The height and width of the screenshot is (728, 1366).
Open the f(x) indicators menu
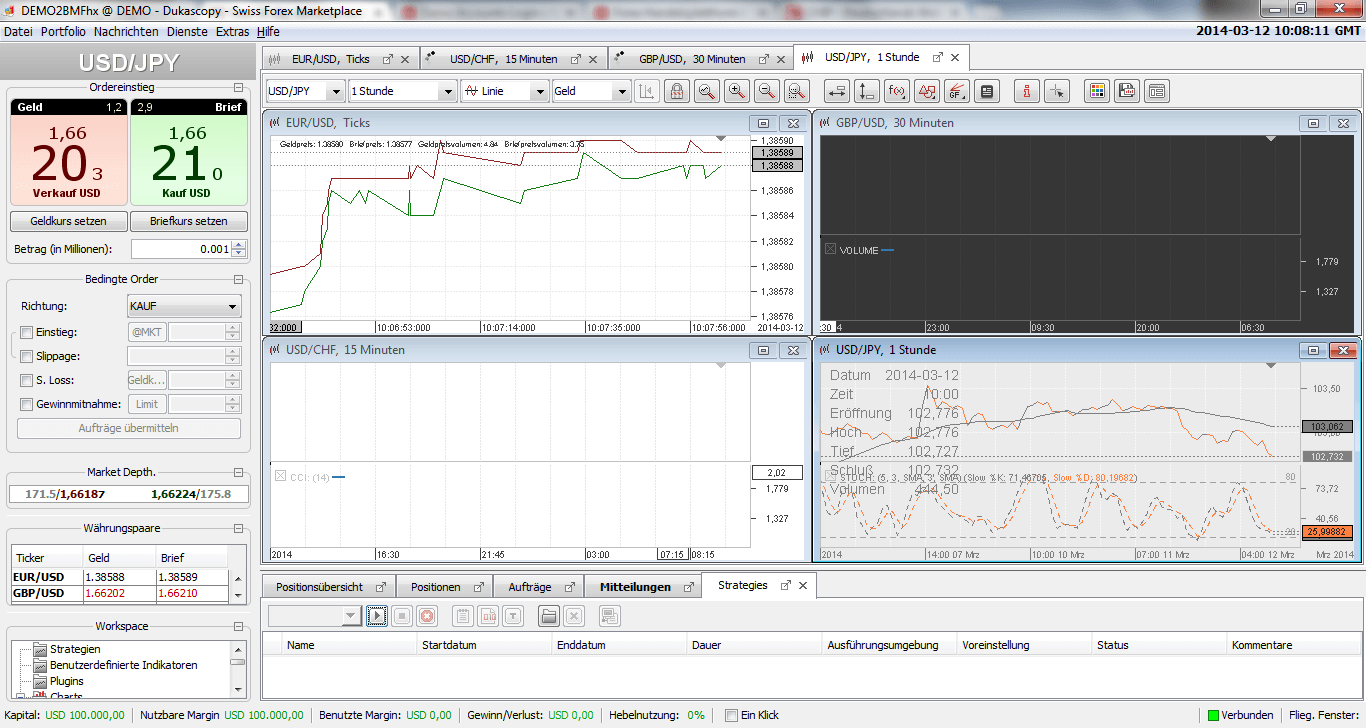897,91
